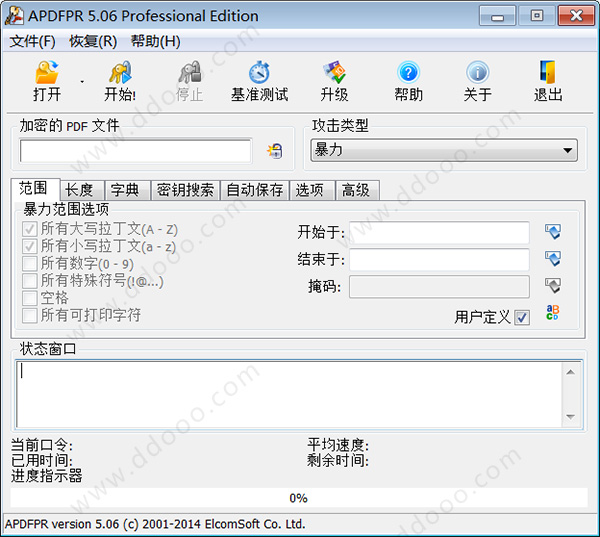Toggle 所有小写拉丁文(a - z) checkbox

[x=29, y=246]
